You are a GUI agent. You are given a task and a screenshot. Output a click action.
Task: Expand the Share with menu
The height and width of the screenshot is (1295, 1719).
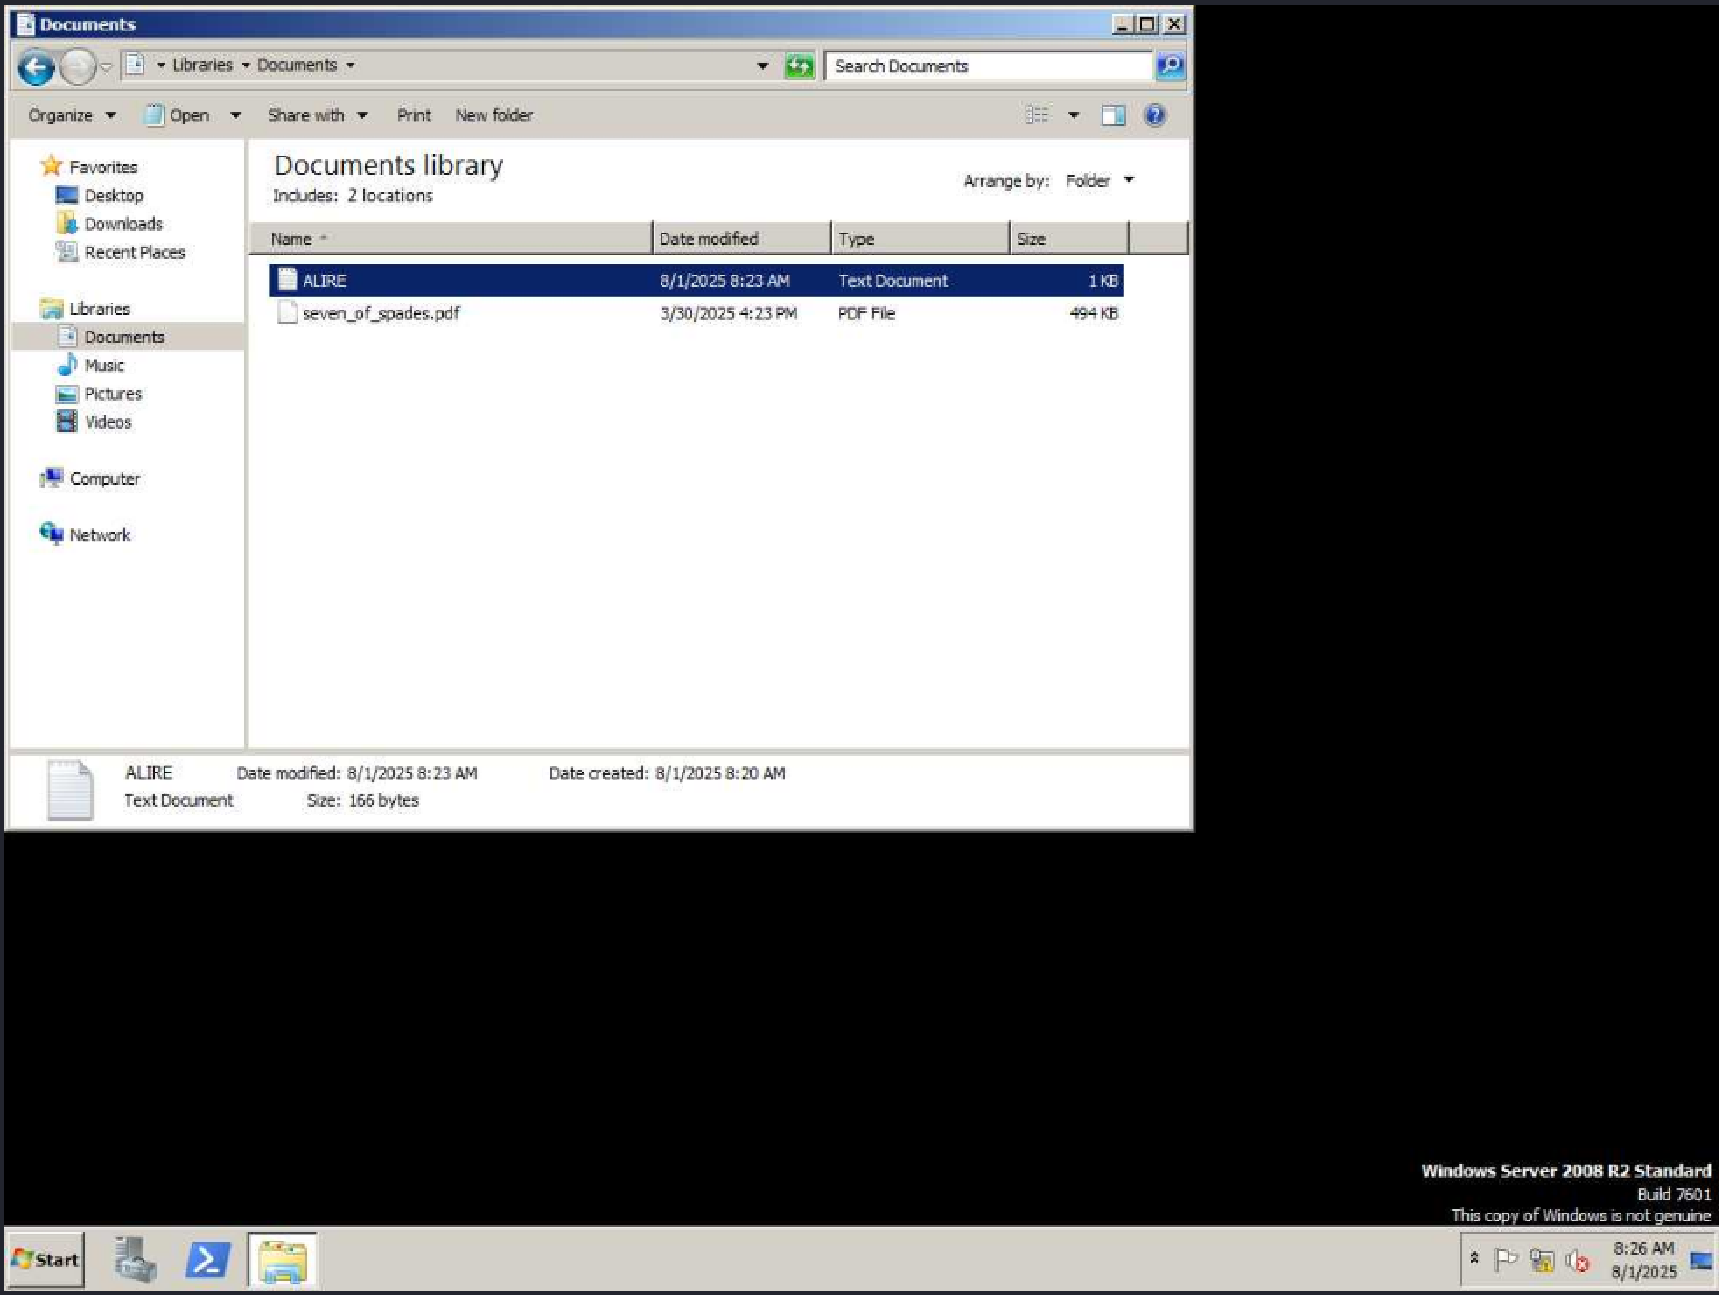pyautogui.click(x=317, y=116)
